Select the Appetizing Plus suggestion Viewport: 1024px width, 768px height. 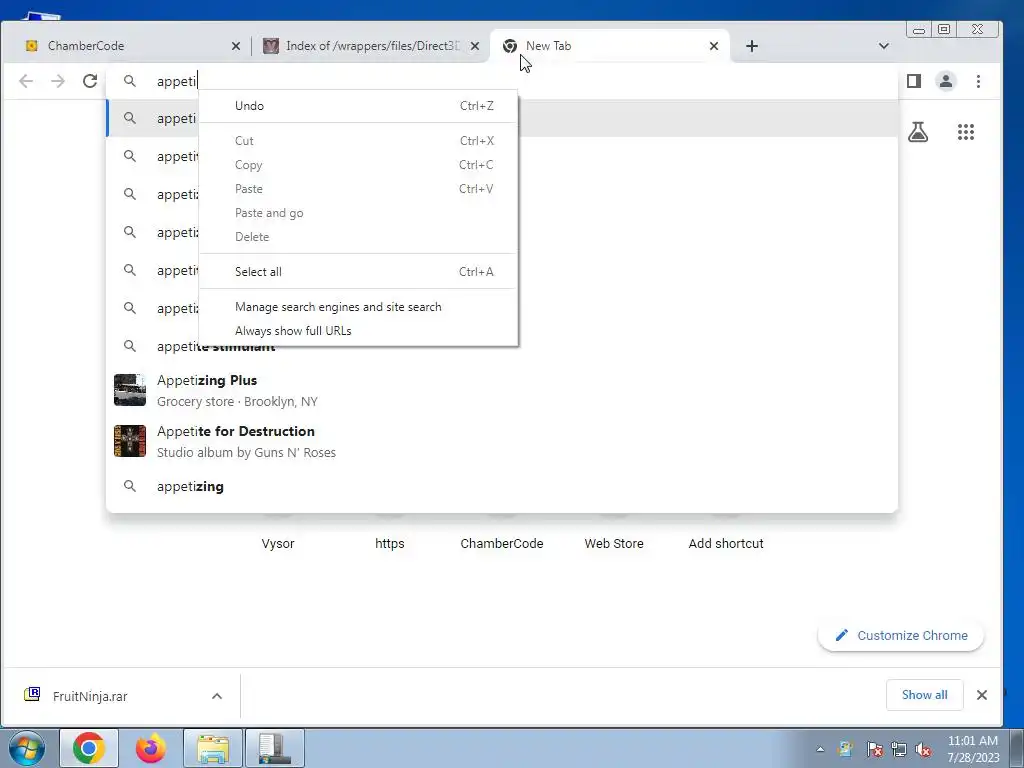(x=502, y=391)
